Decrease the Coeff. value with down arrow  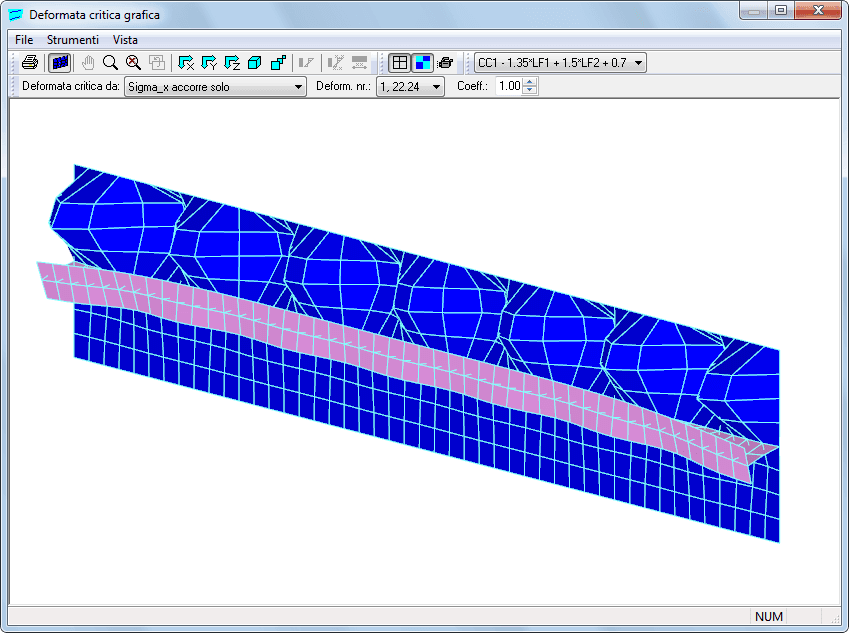tap(530, 90)
